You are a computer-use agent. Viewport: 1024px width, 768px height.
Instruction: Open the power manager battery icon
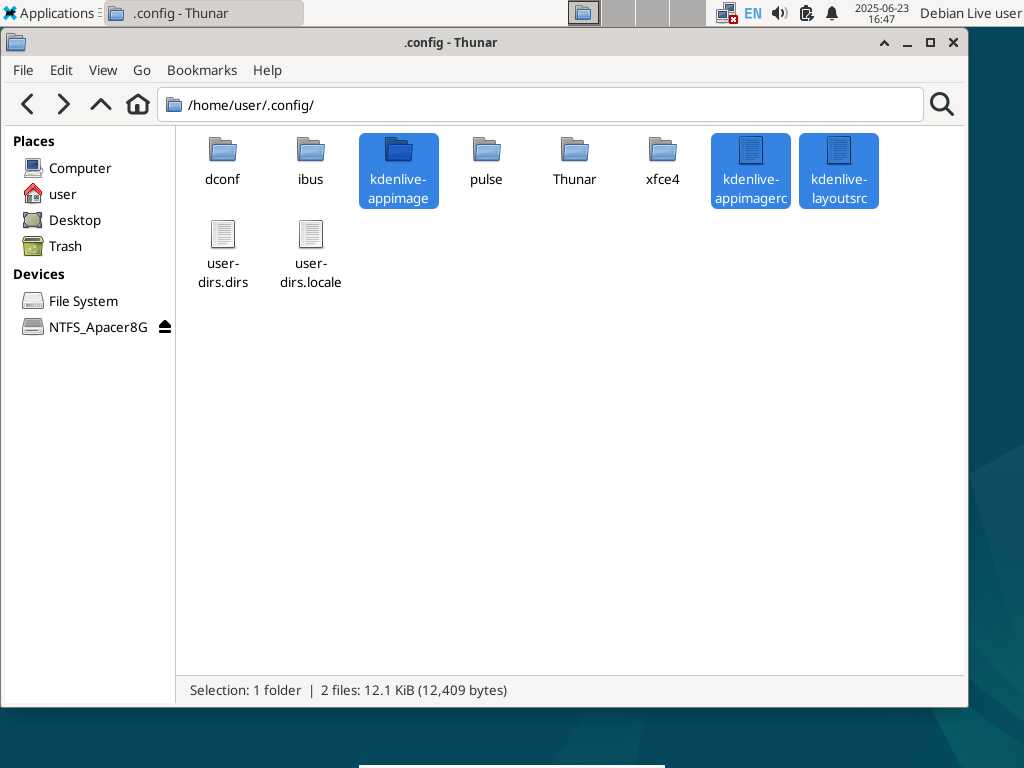point(807,13)
